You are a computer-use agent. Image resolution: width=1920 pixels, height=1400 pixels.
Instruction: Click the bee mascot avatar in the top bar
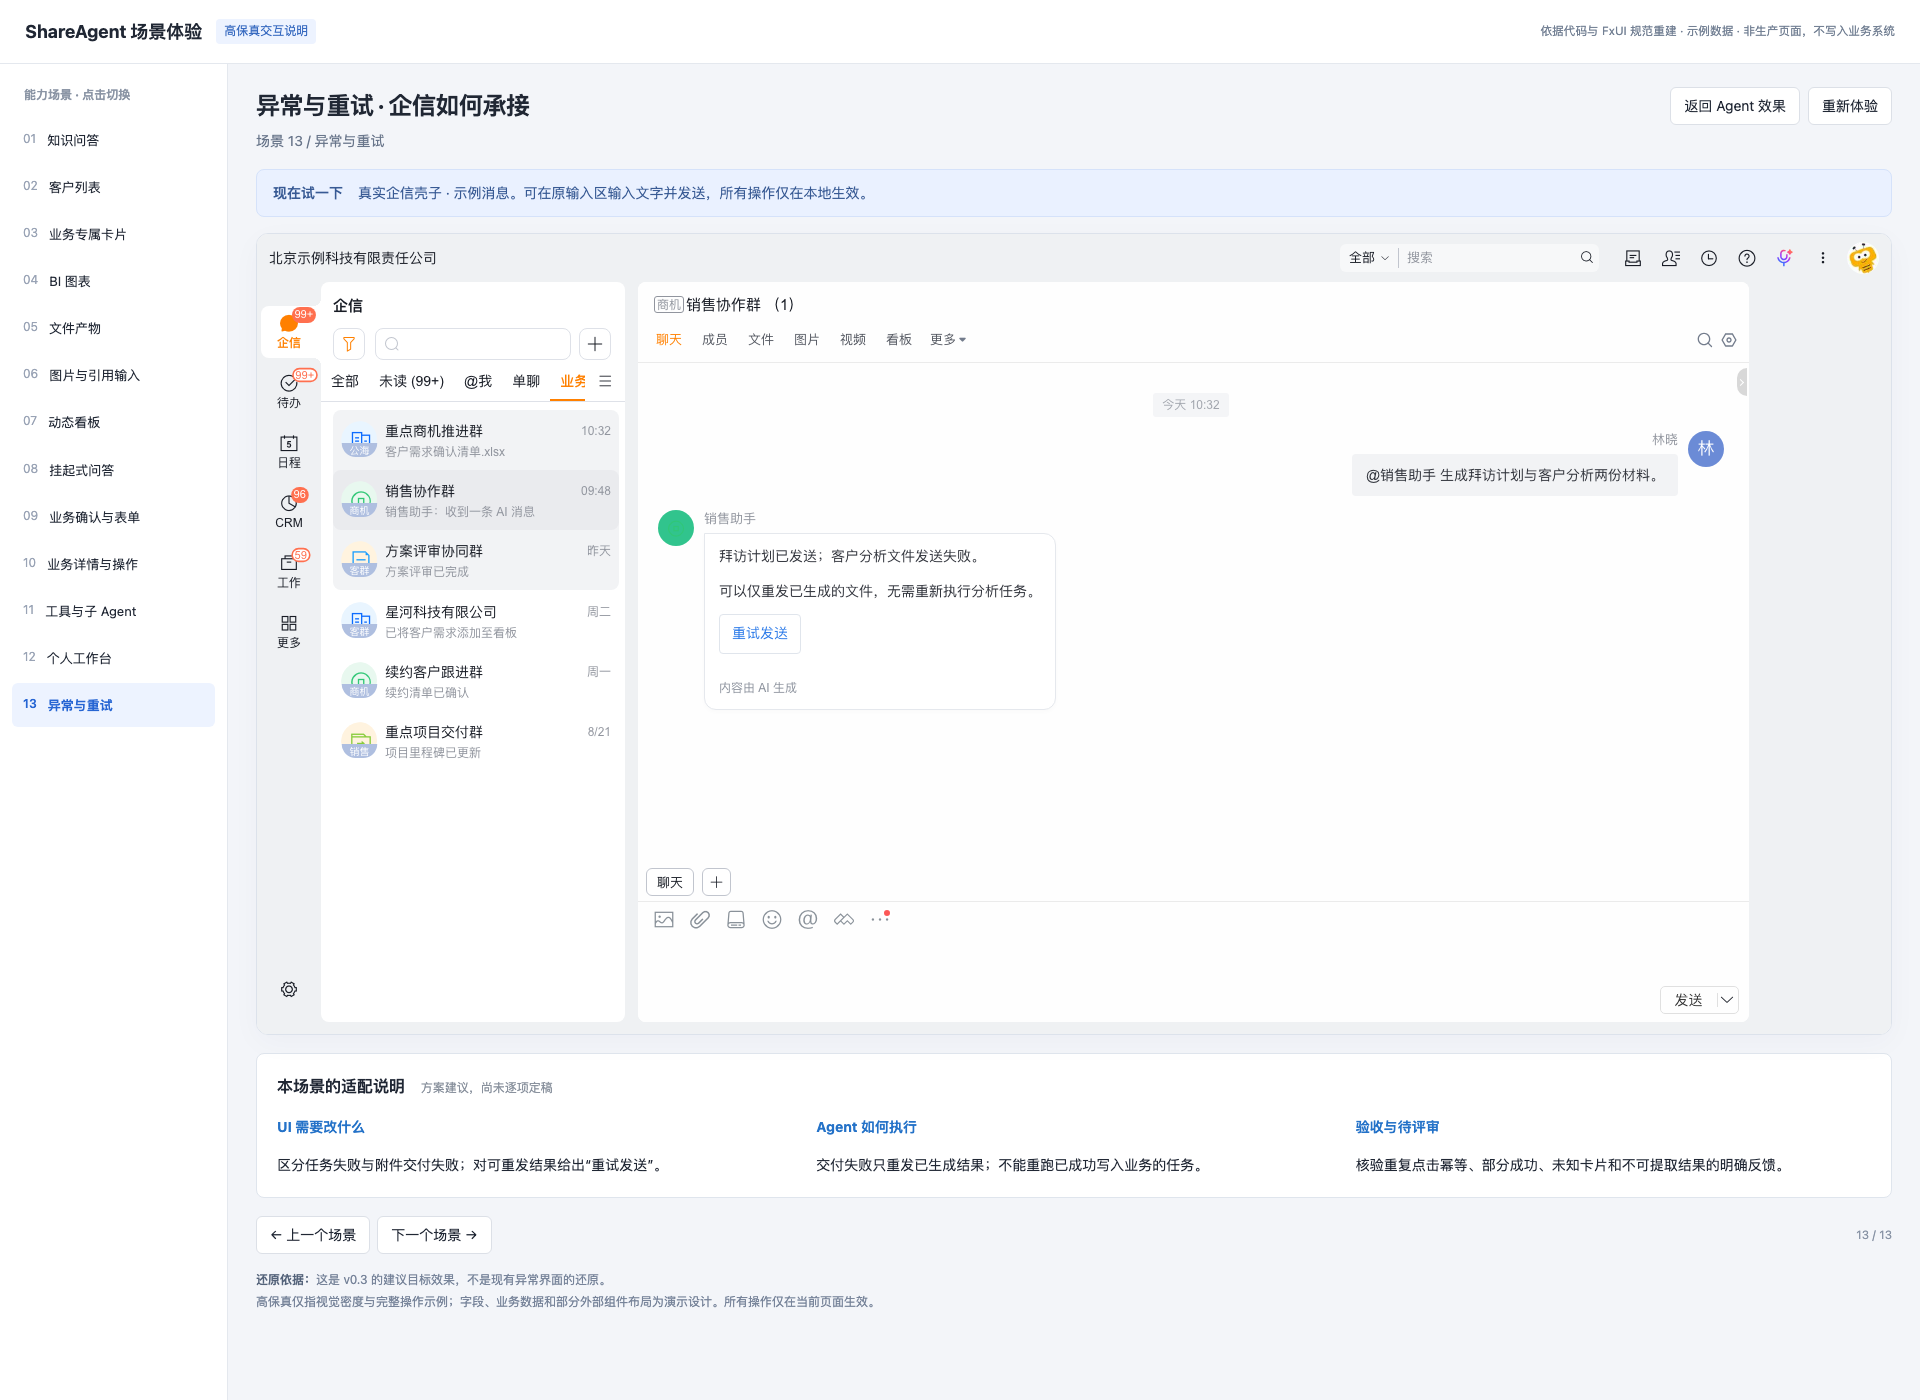coord(1862,258)
